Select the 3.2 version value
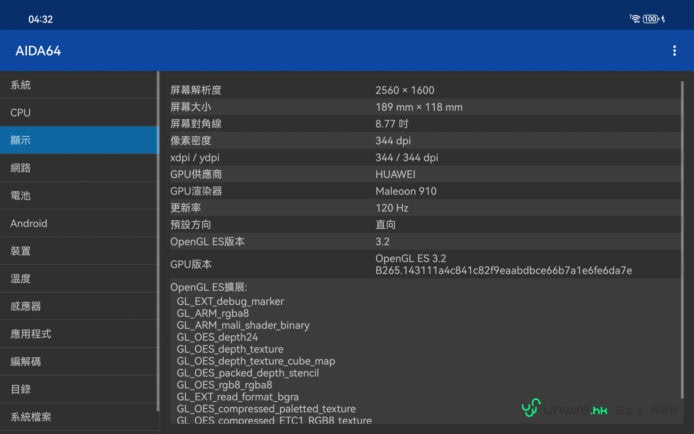Image resolution: width=694 pixels, height=434 pixels. [382, 242]
